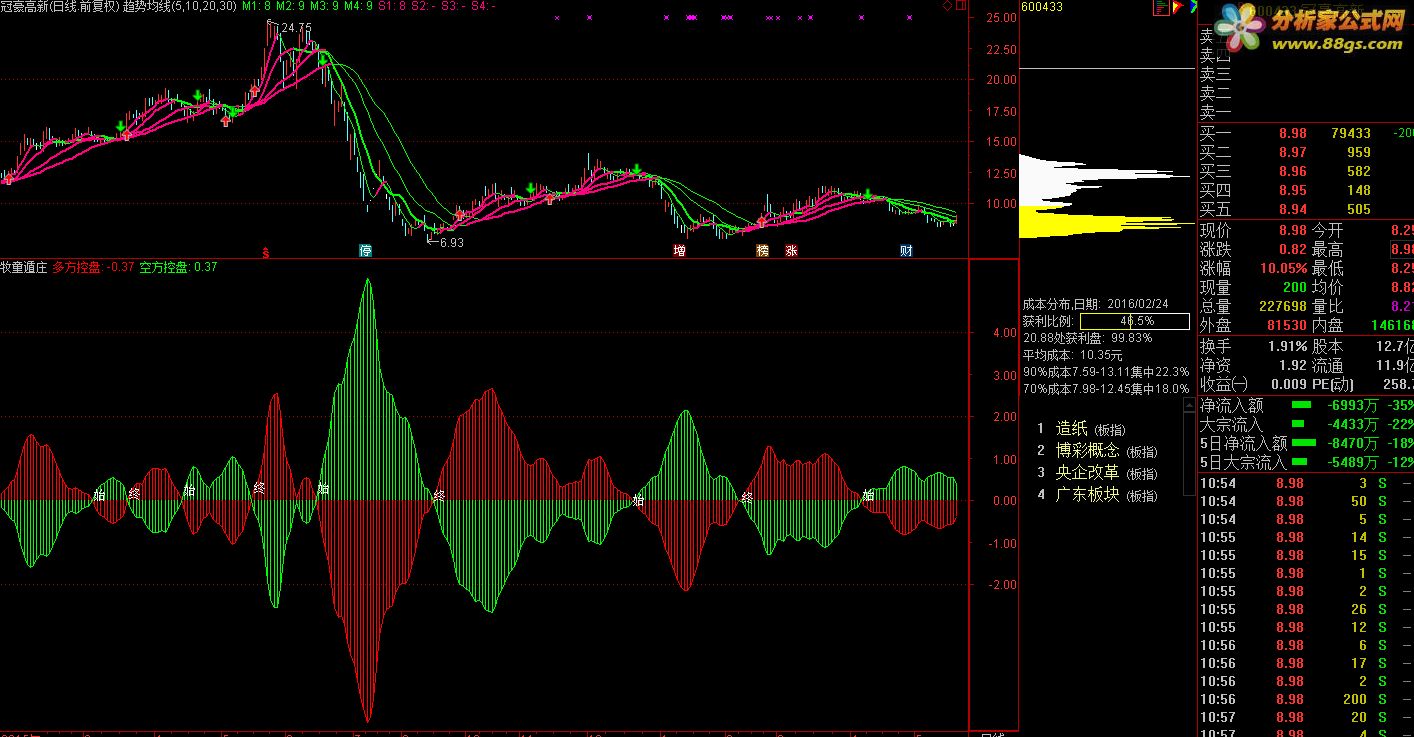Open the 广东板块 sector link

coord(1087,495)
